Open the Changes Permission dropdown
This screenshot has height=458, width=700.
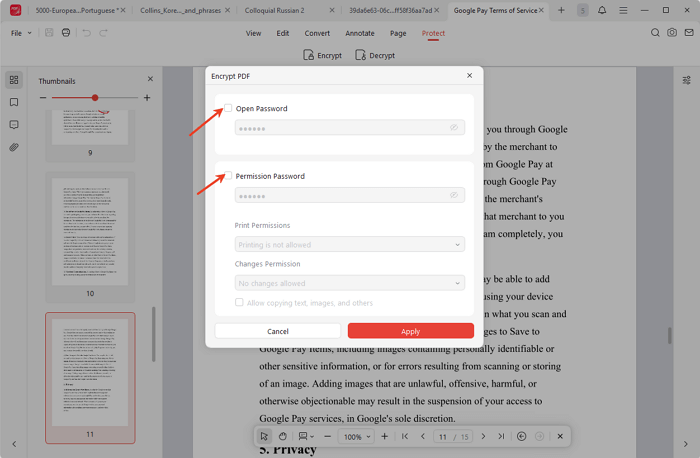[349, 283]
